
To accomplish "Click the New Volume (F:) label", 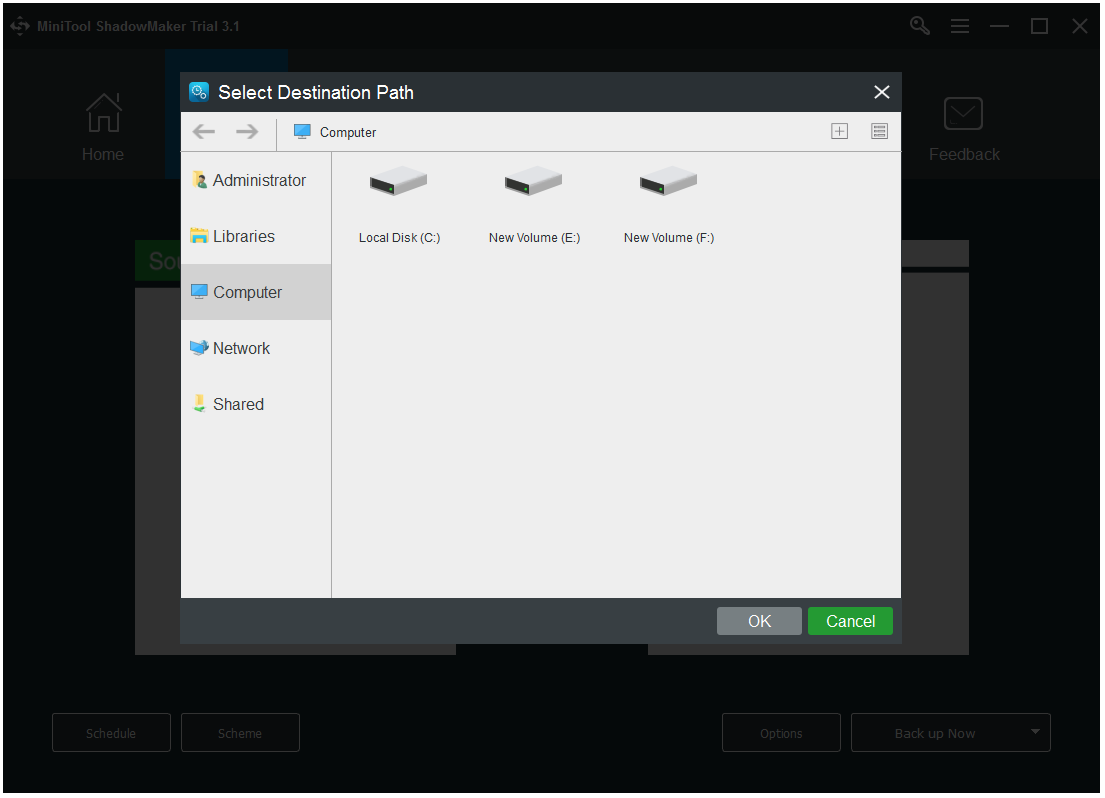I will (x=669, y=238).
